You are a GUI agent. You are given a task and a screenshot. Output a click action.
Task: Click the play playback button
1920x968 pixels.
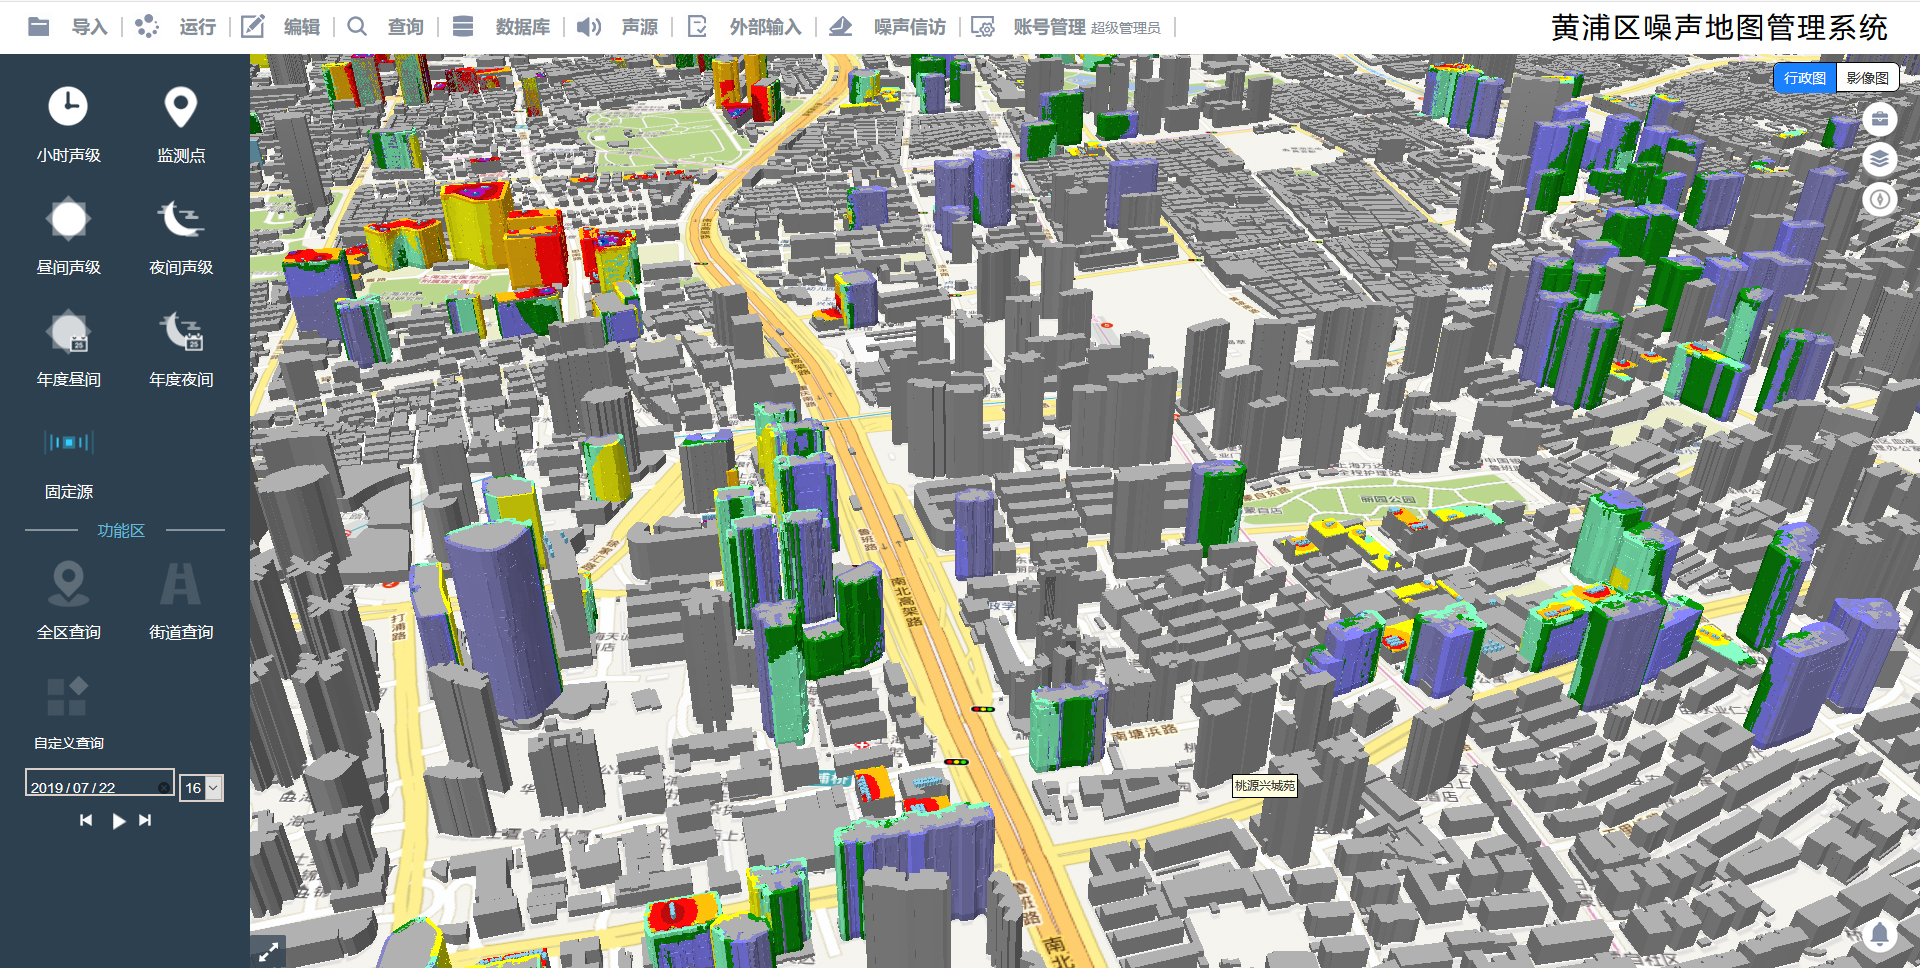(118, 820)
